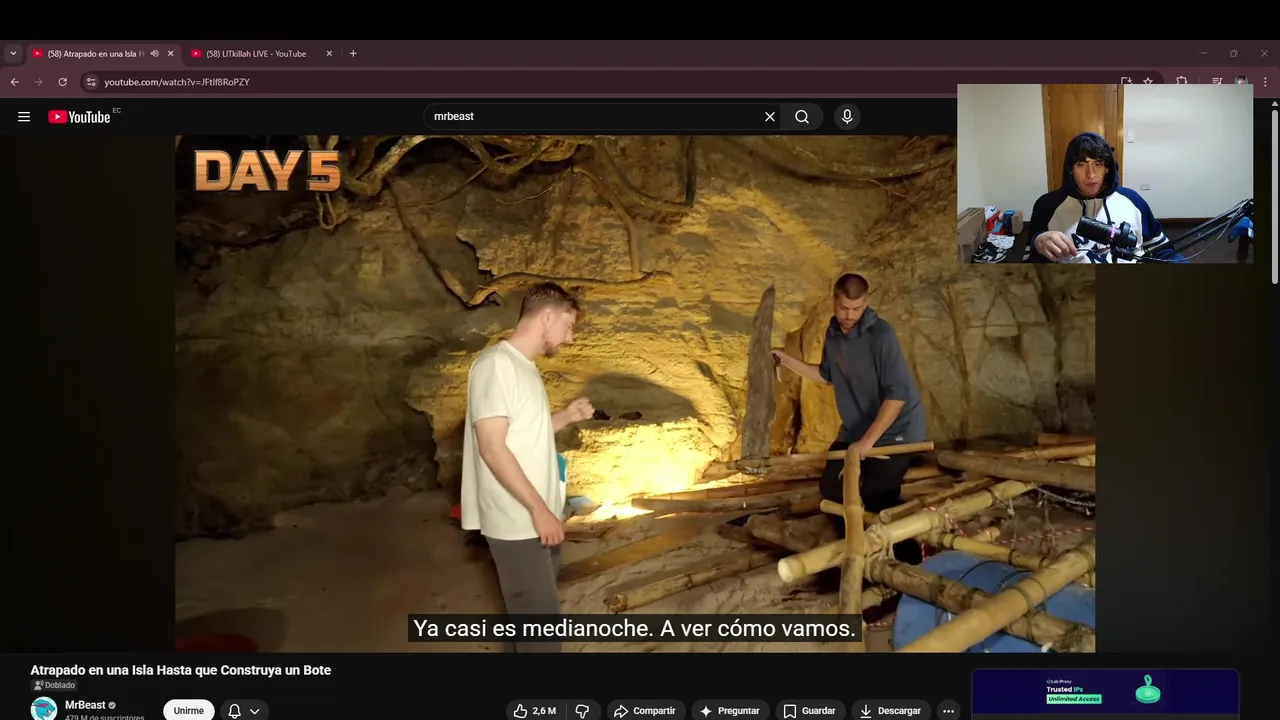Open the browser extensions puzzle icon
This screenshot has width=1280, height=720.
(x=1182, y=82)
